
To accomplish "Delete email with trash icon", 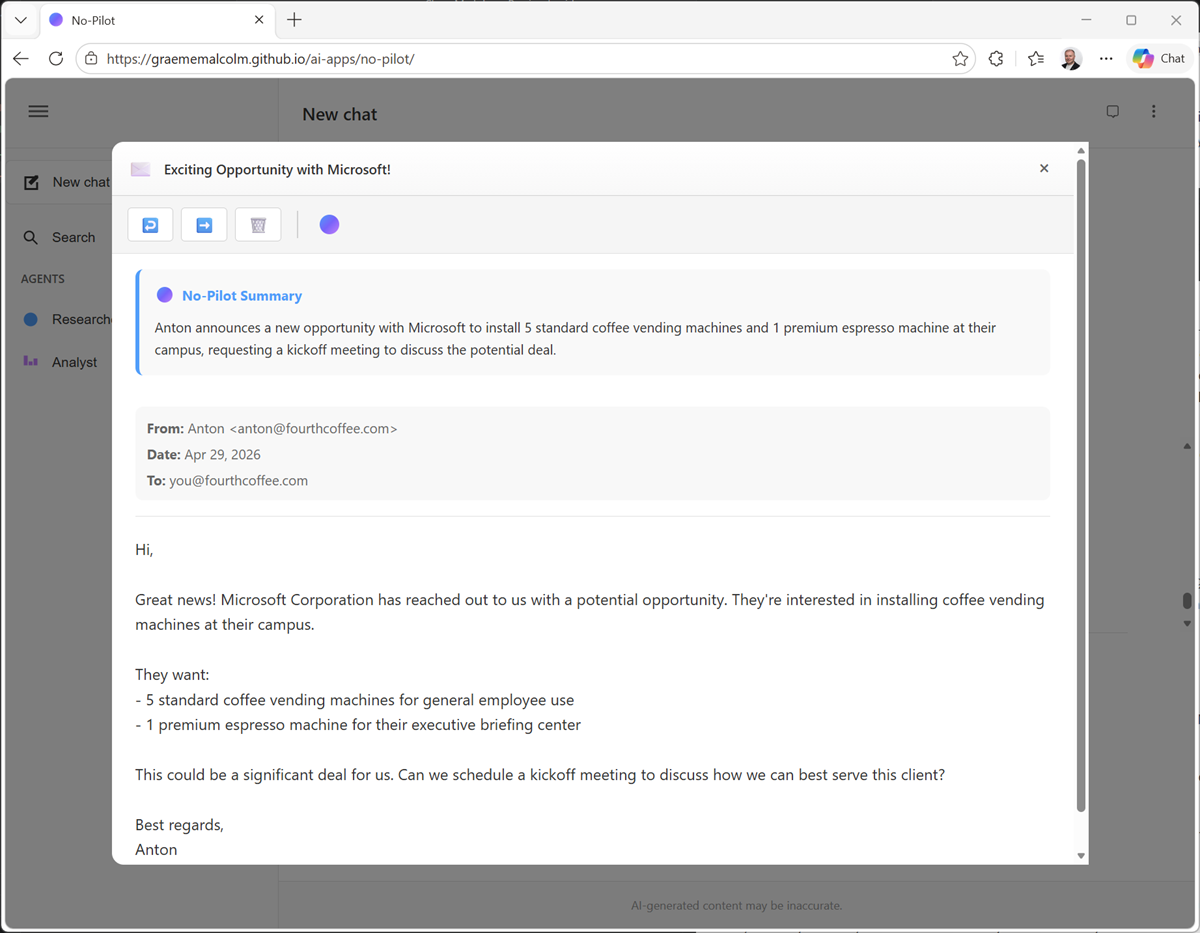I will click(258, 225).
